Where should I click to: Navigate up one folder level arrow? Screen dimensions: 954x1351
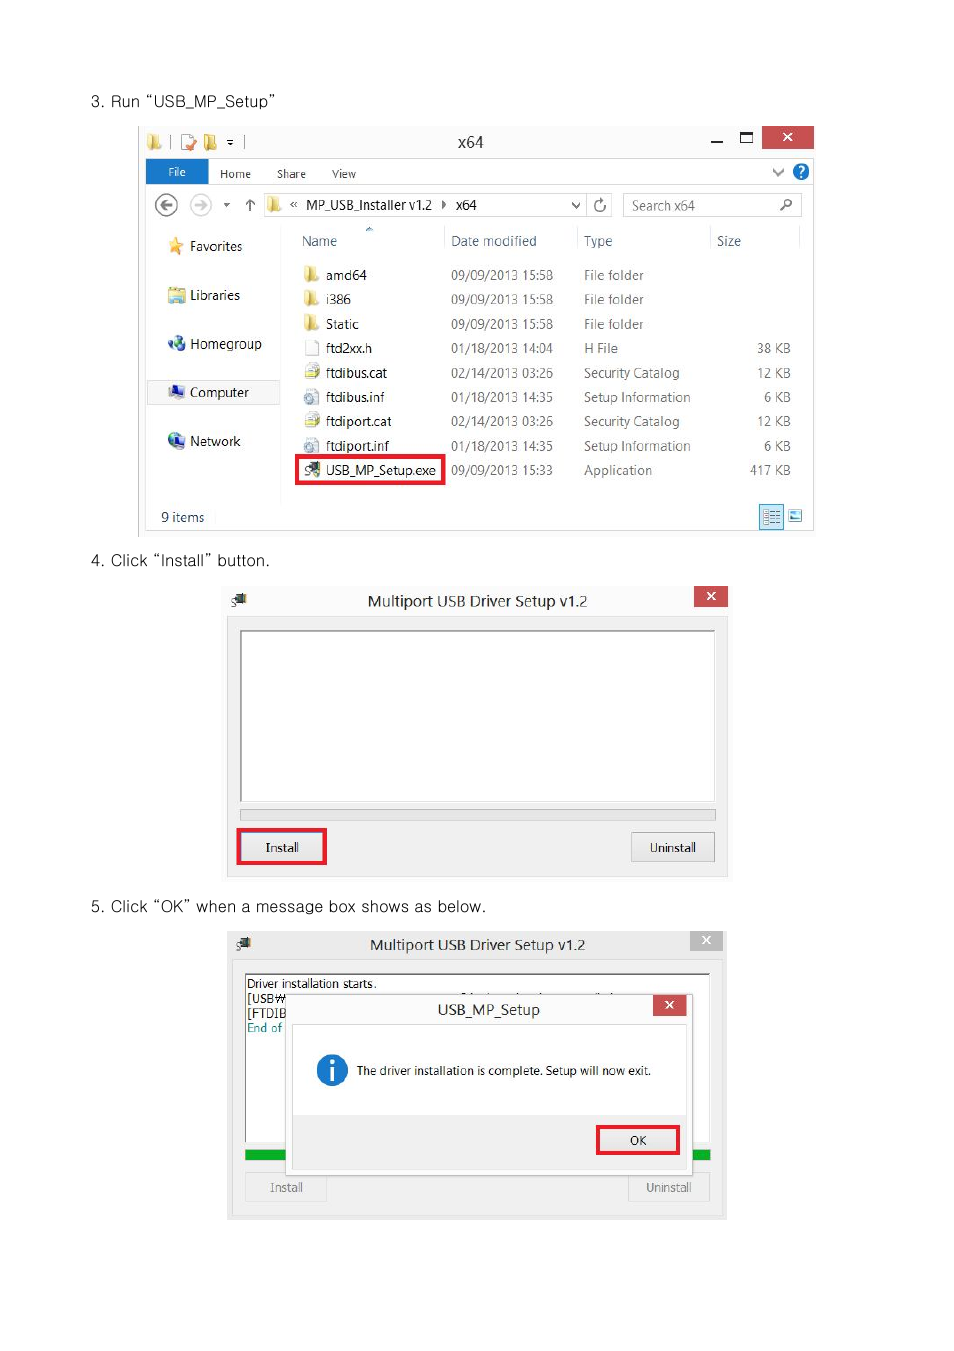tap(250, 205)
